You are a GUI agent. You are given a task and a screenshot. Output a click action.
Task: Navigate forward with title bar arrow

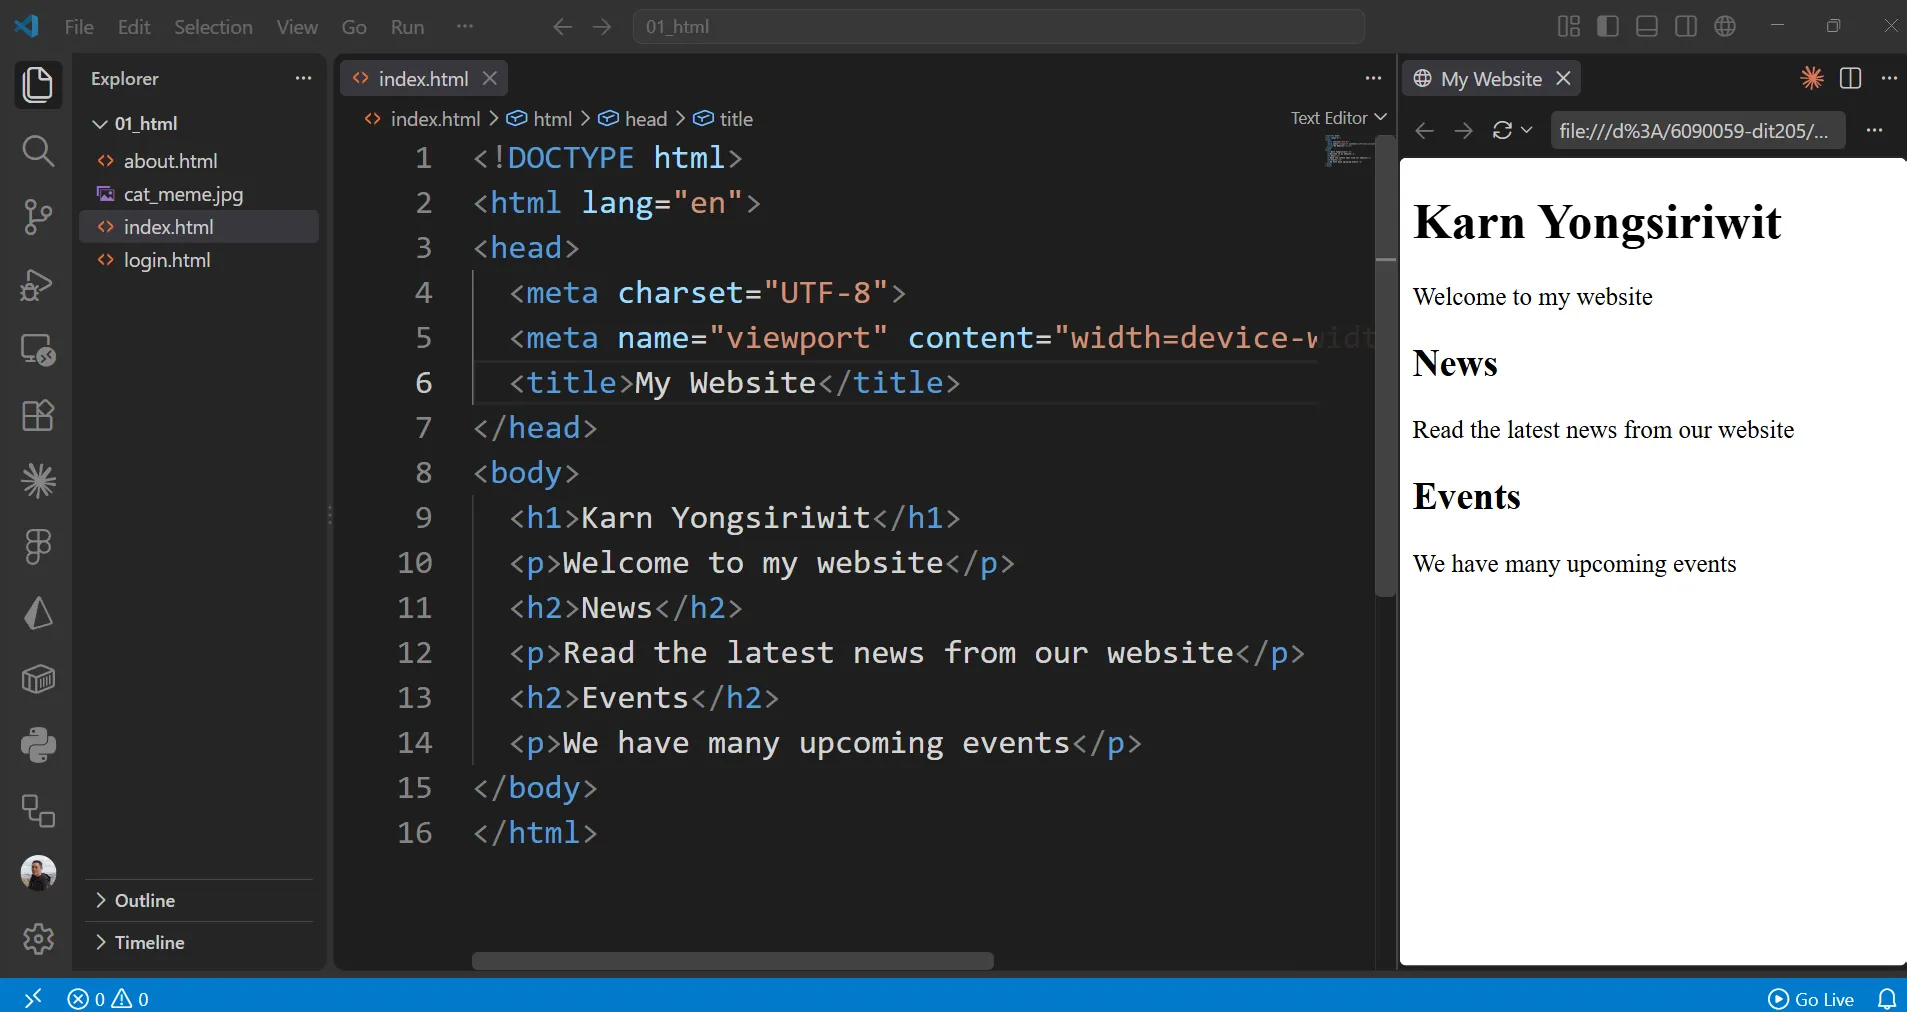coord(602,27)
